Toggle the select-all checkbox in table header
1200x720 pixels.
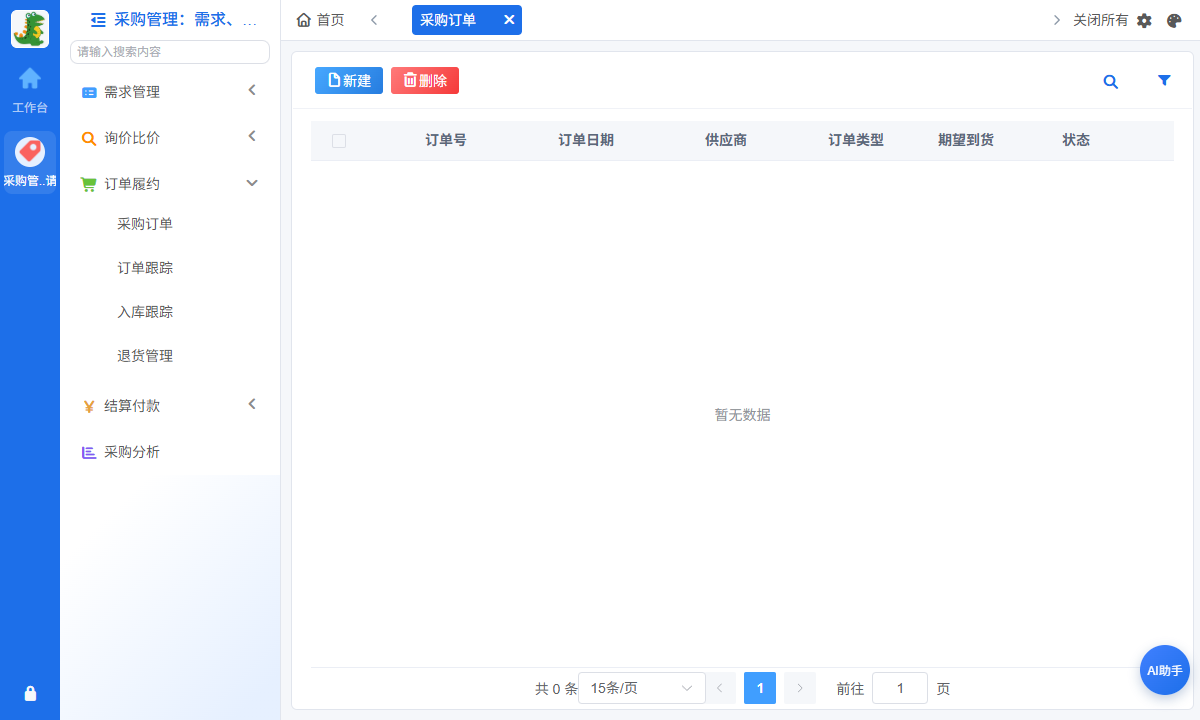pyautogui.click(x=339, y=141)
